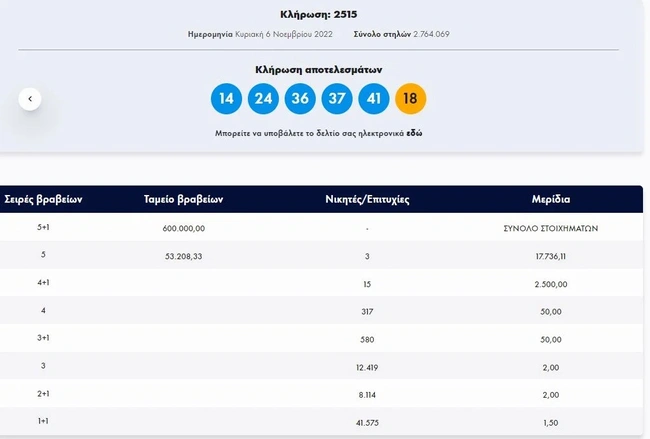
Task: Click the blue ball number 24
Action: [264, 99]
